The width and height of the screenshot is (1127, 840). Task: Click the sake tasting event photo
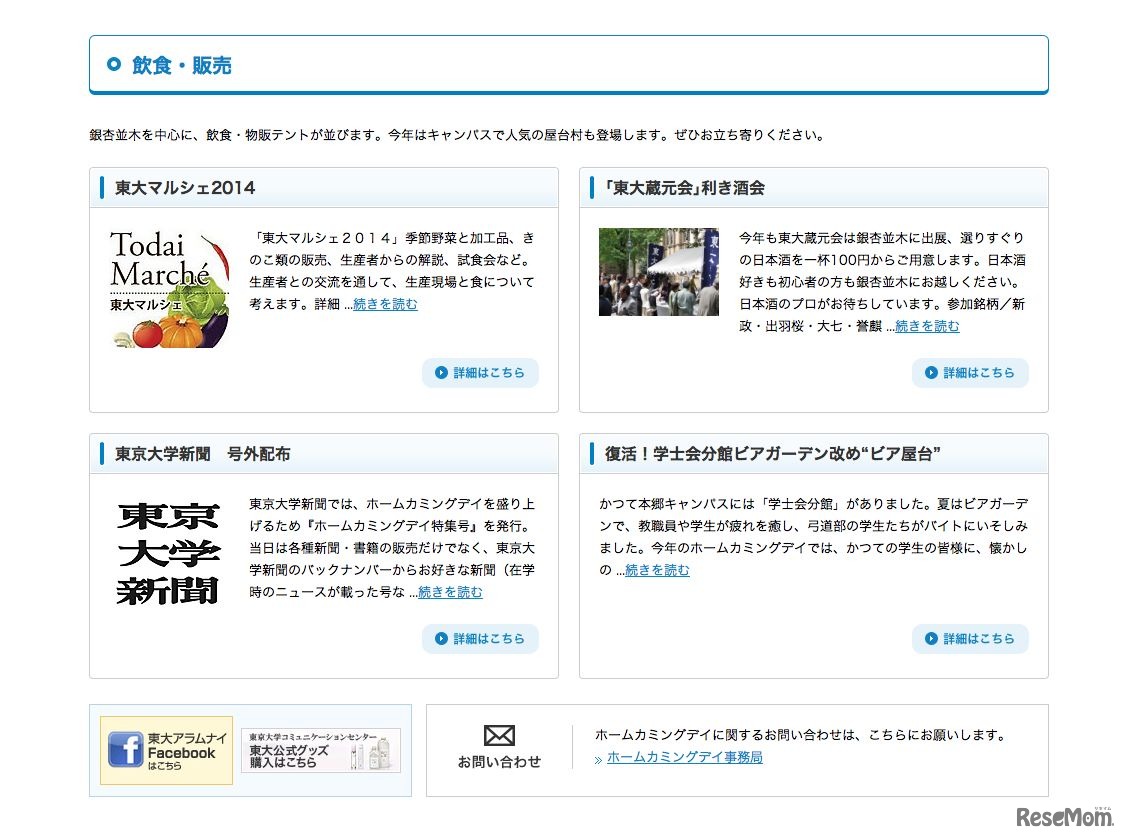click(x=658, y=272)
